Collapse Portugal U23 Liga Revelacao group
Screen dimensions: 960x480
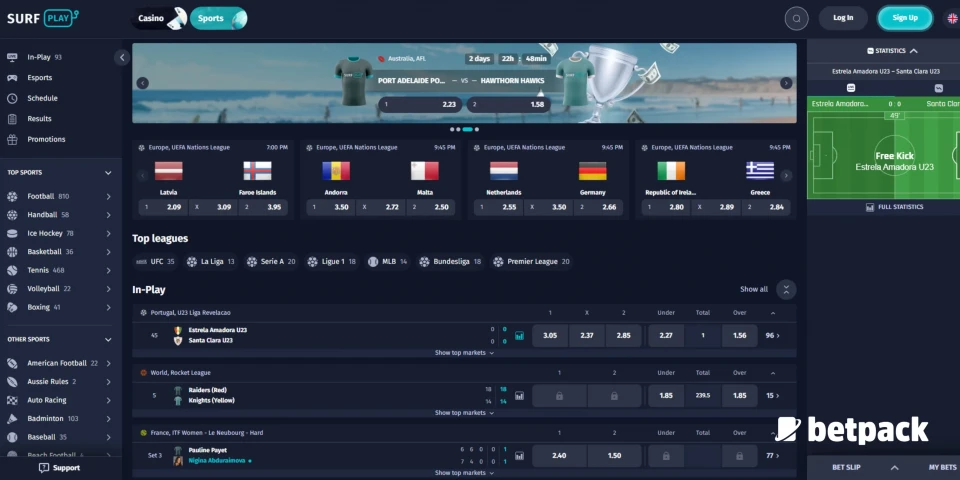(x=773, y=313)
